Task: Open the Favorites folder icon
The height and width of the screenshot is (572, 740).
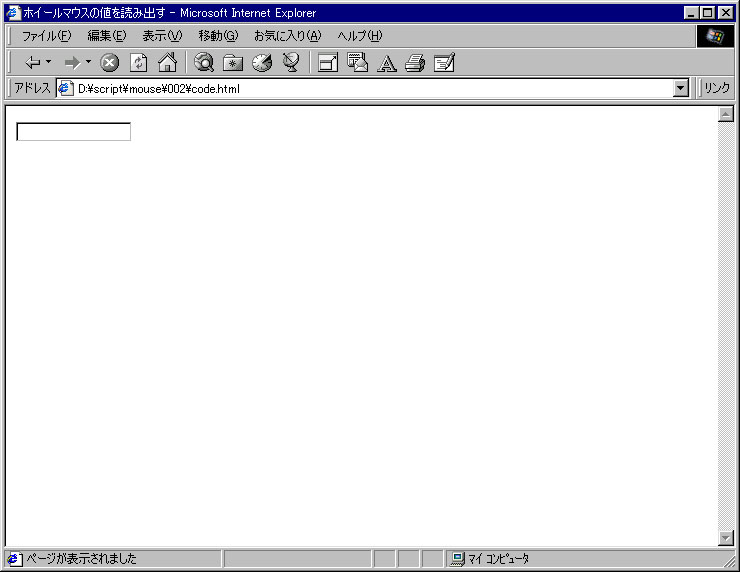Action: coord(233,63)
